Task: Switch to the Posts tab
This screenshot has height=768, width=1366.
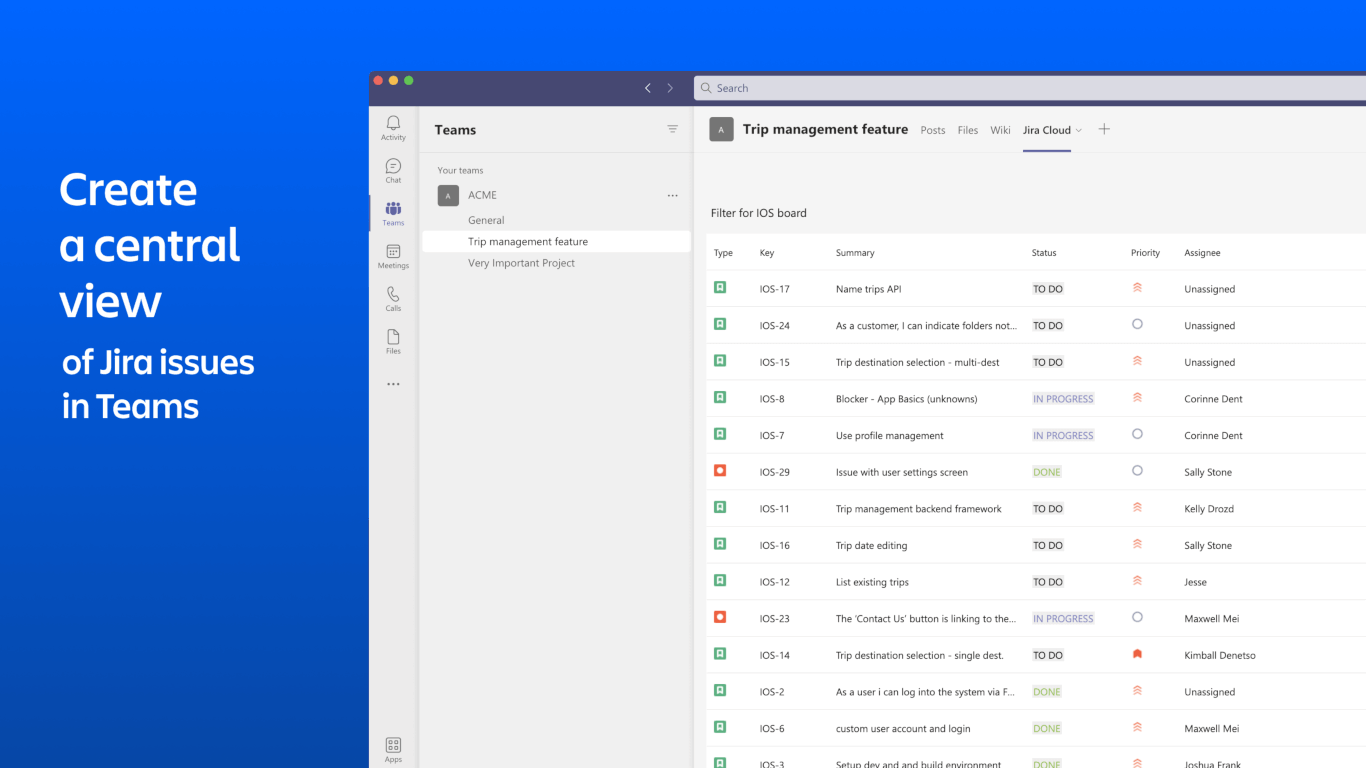Action: click(933, 130)
